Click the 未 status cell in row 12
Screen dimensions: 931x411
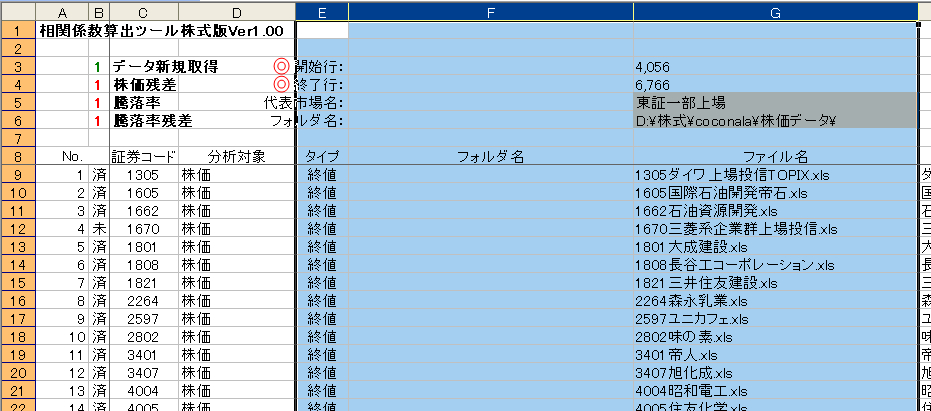(99, 229)
